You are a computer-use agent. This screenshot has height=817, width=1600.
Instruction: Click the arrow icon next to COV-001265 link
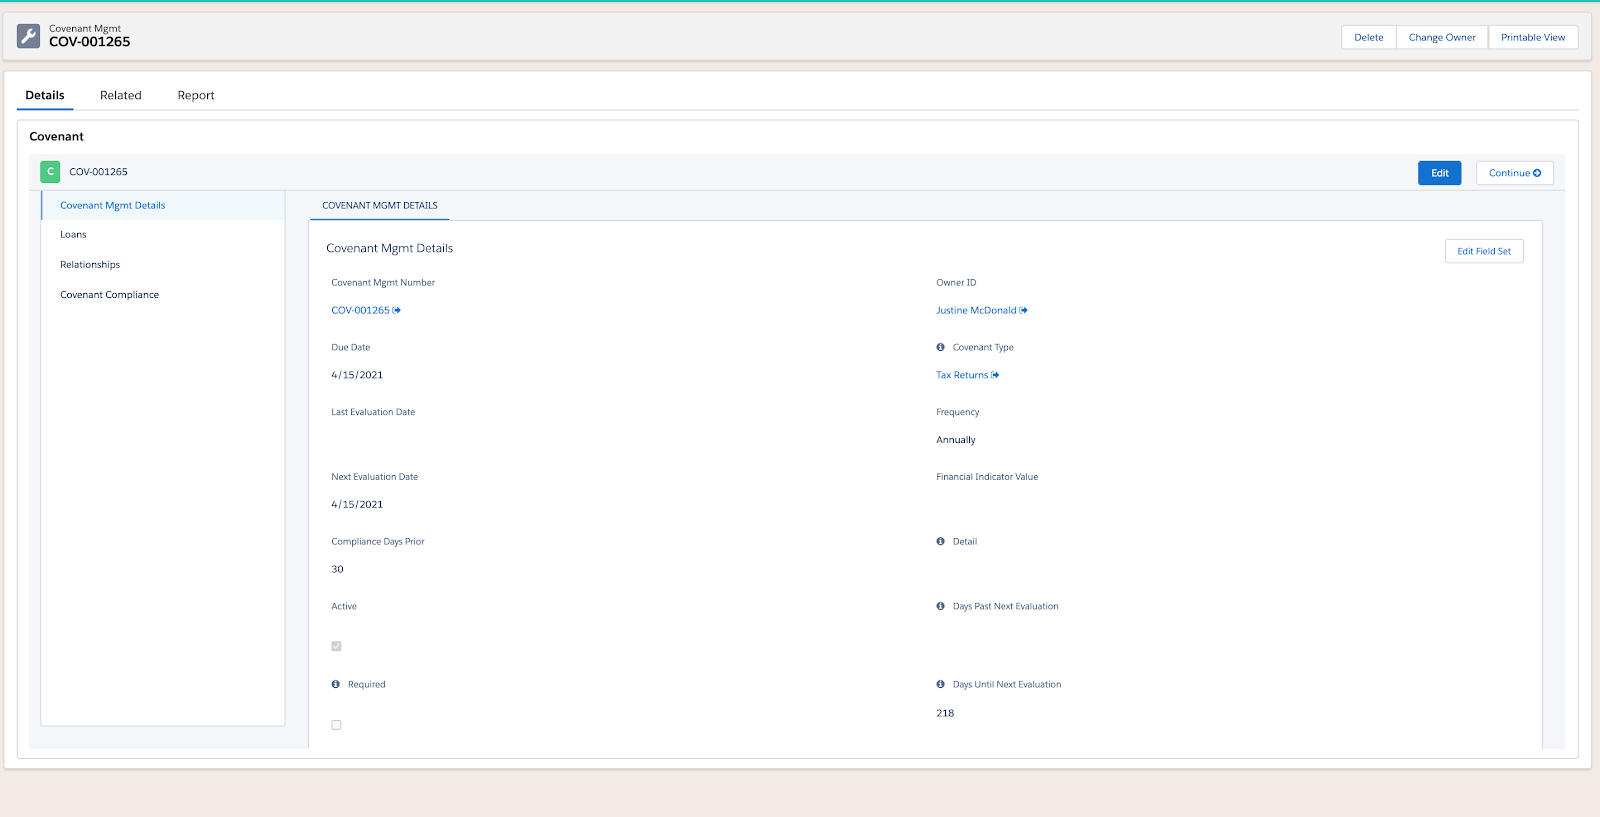coord(397,310)
